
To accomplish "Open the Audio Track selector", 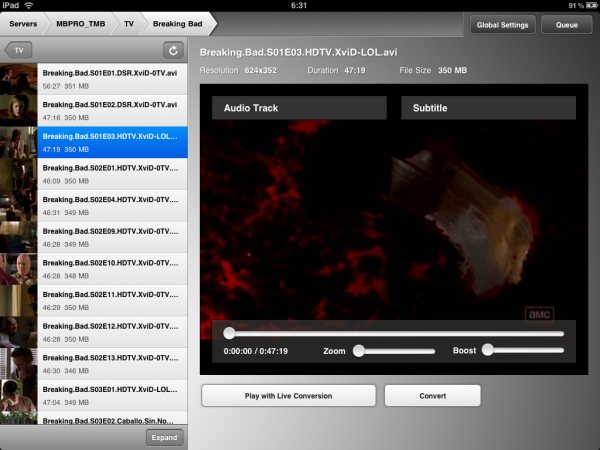I will point(299,108).
